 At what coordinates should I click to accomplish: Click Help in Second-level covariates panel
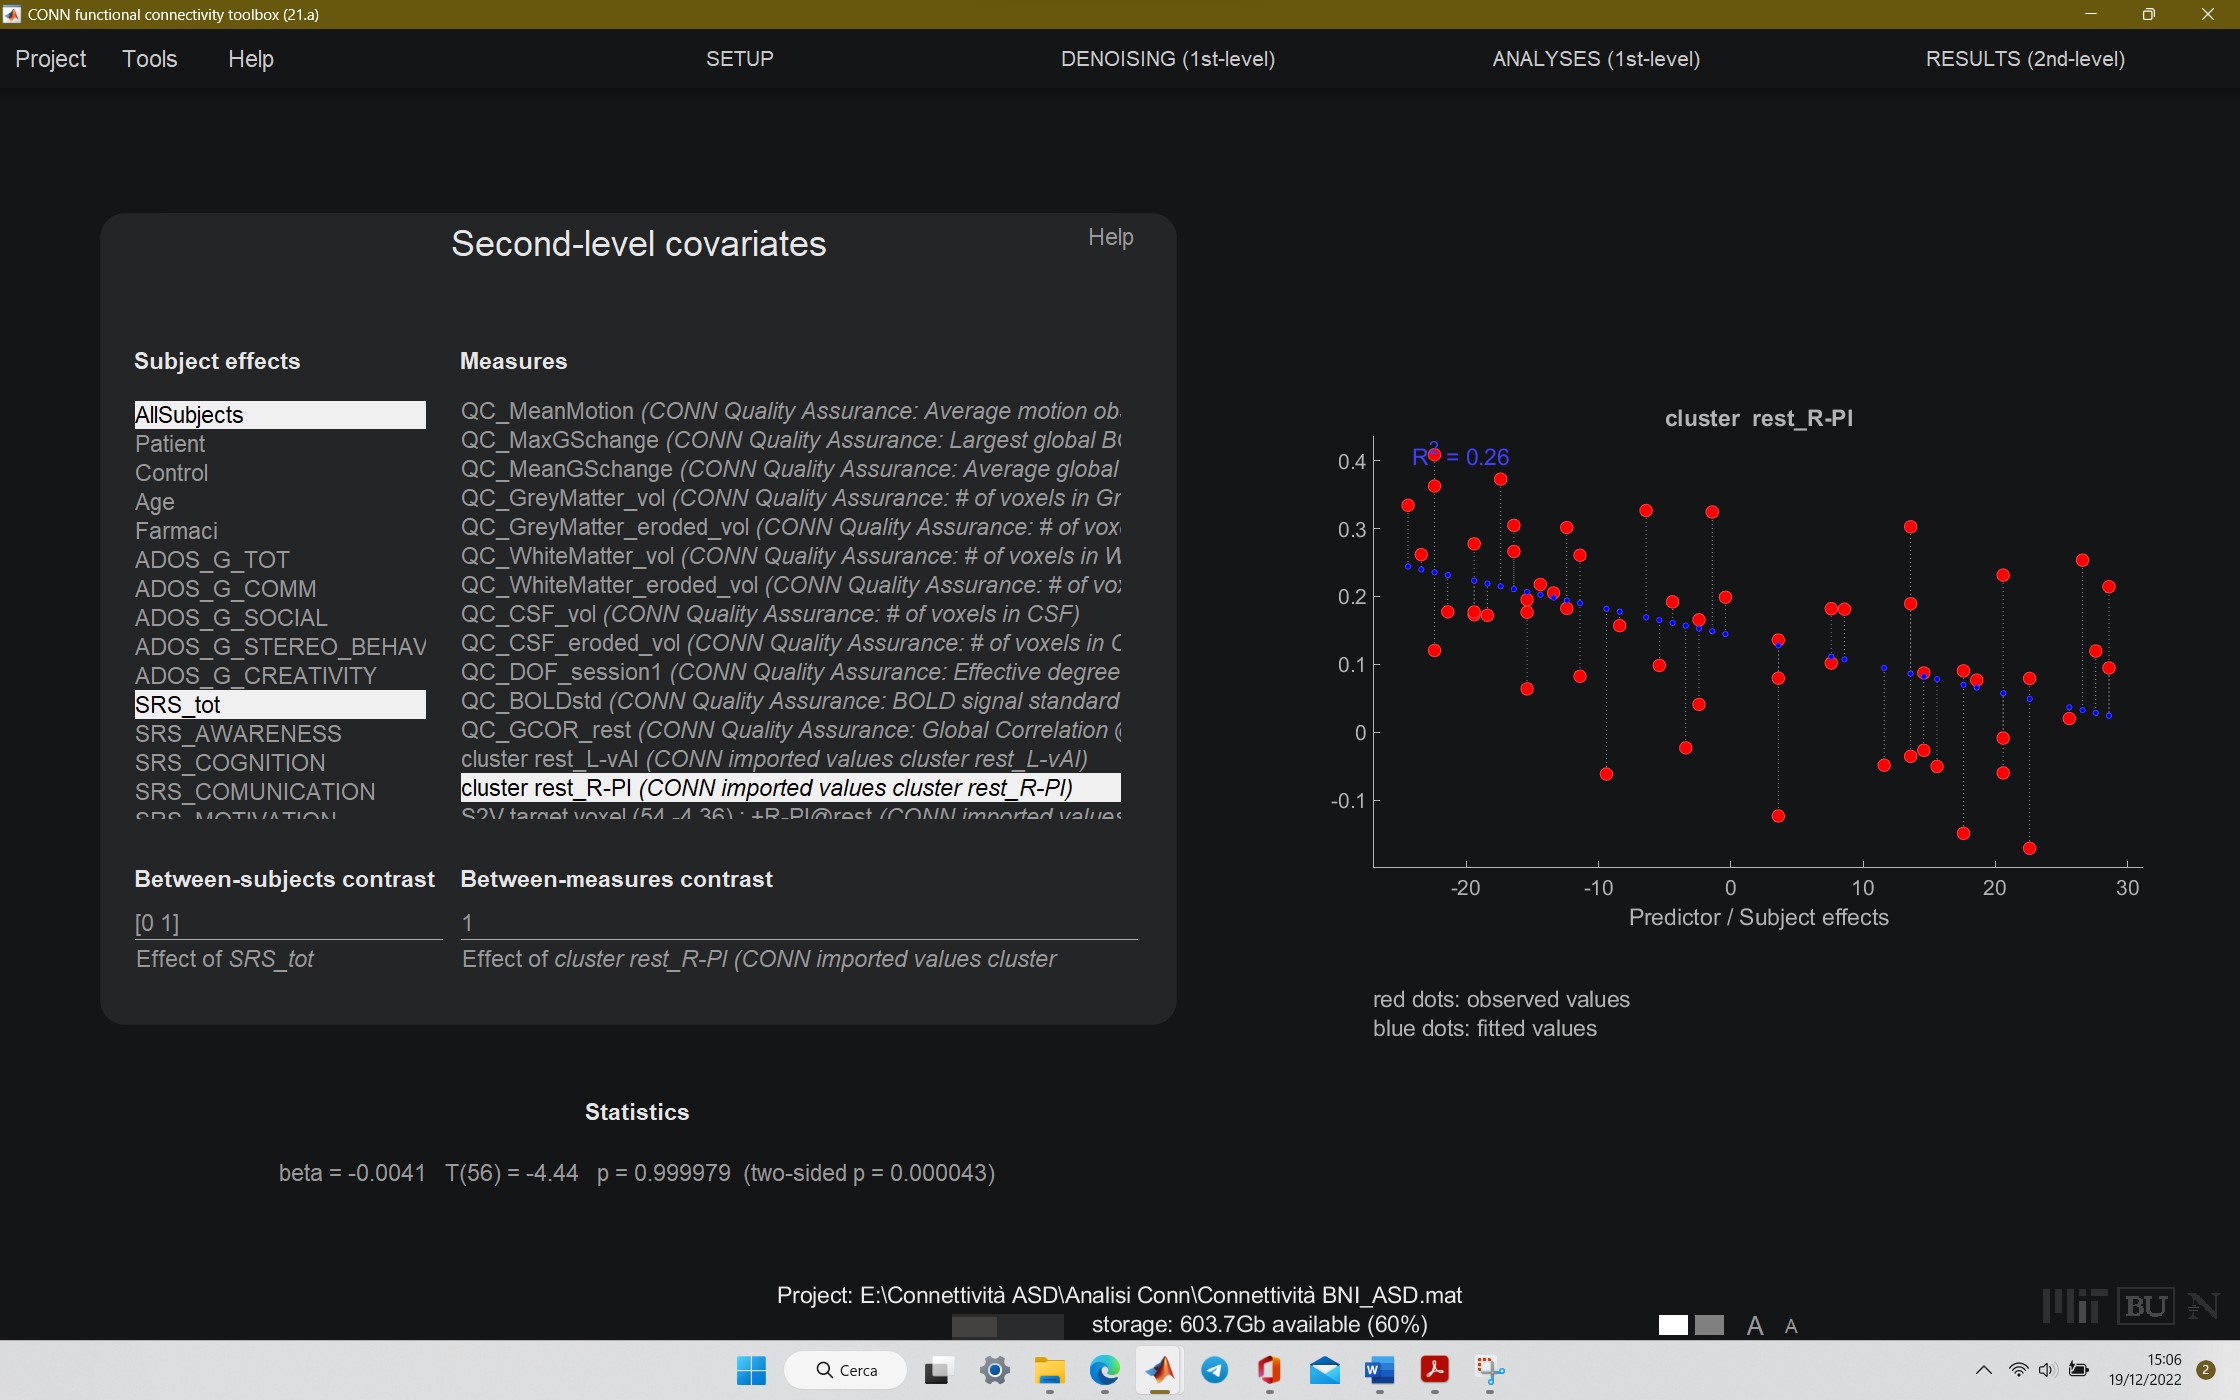tap(1110, 237)
